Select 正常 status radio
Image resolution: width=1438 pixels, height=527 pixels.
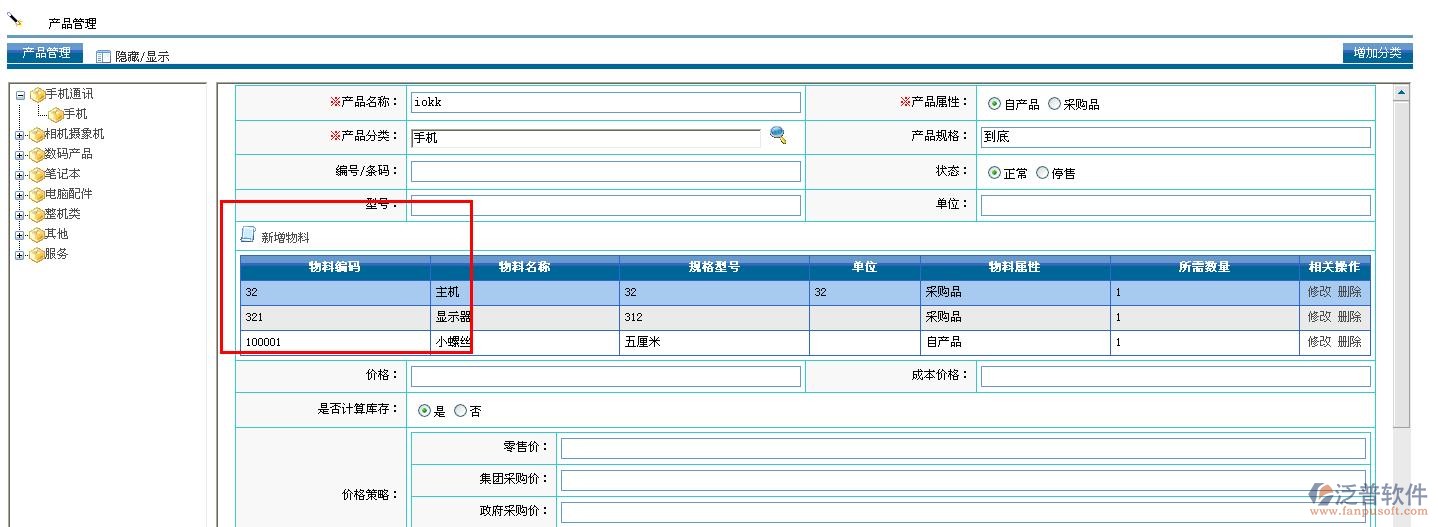pyautogui.click(x=994, y=173)
